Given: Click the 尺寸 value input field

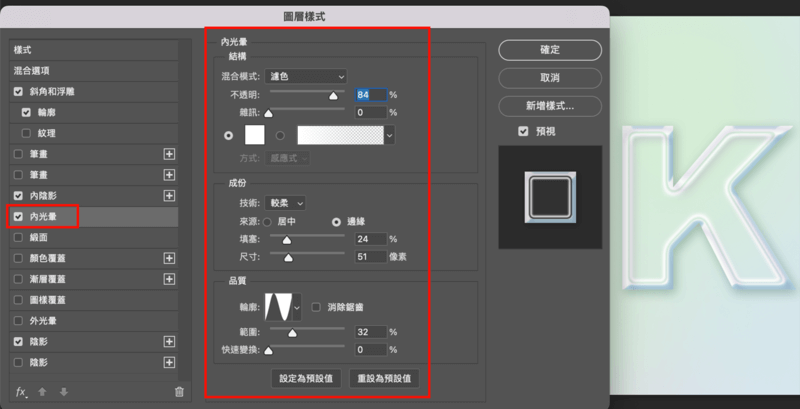Looking at the screenshot, I should pyautogui.click(x=369, y=257).
